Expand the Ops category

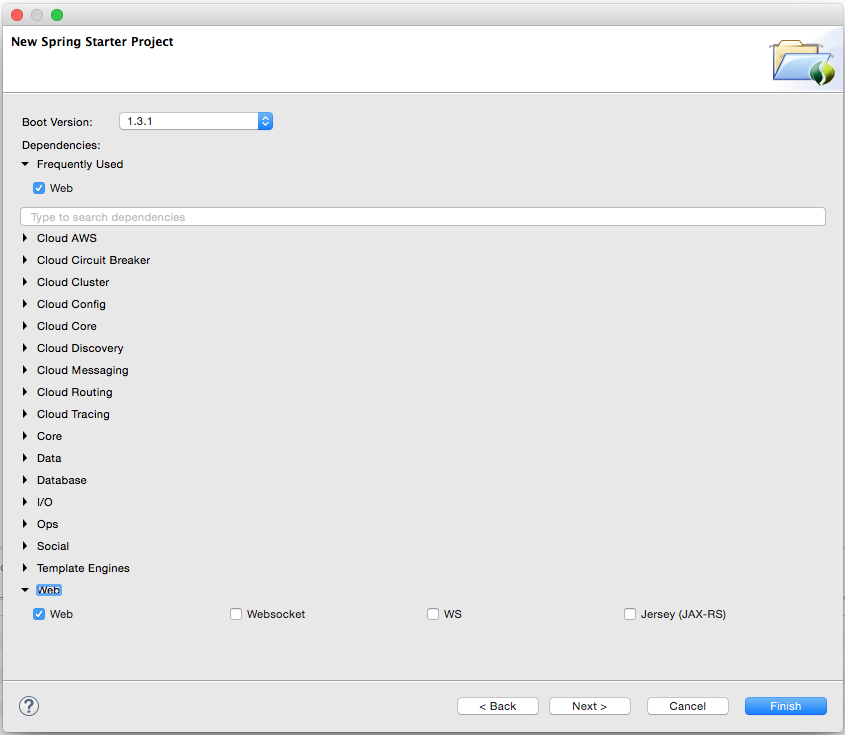(25, 524)
